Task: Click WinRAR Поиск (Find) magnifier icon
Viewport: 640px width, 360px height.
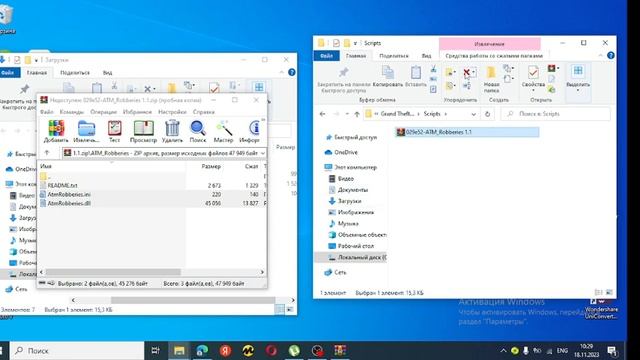Action: [x=198, y=131]
